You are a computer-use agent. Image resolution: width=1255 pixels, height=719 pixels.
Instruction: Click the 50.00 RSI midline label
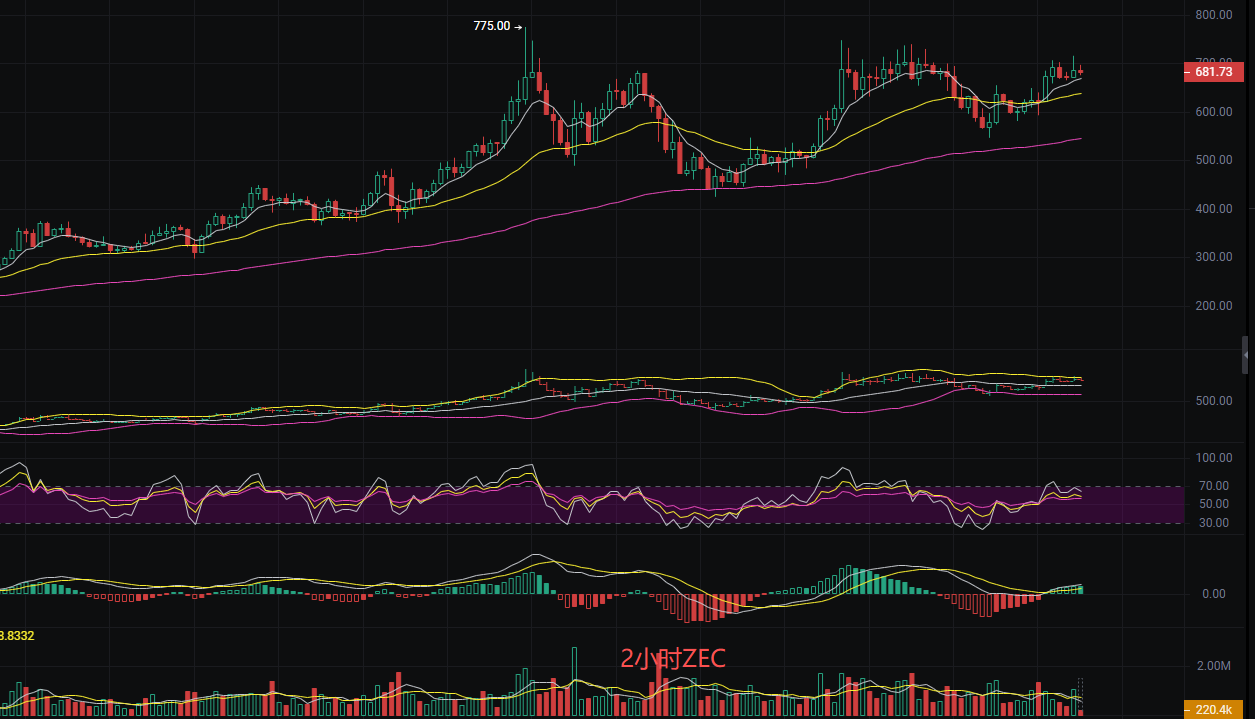point(1212,504)
